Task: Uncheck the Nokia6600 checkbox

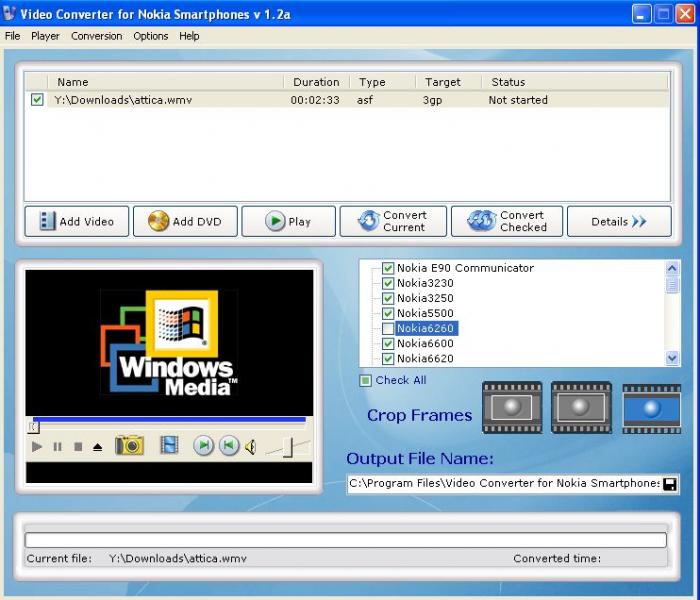Action: coord(388,343)
